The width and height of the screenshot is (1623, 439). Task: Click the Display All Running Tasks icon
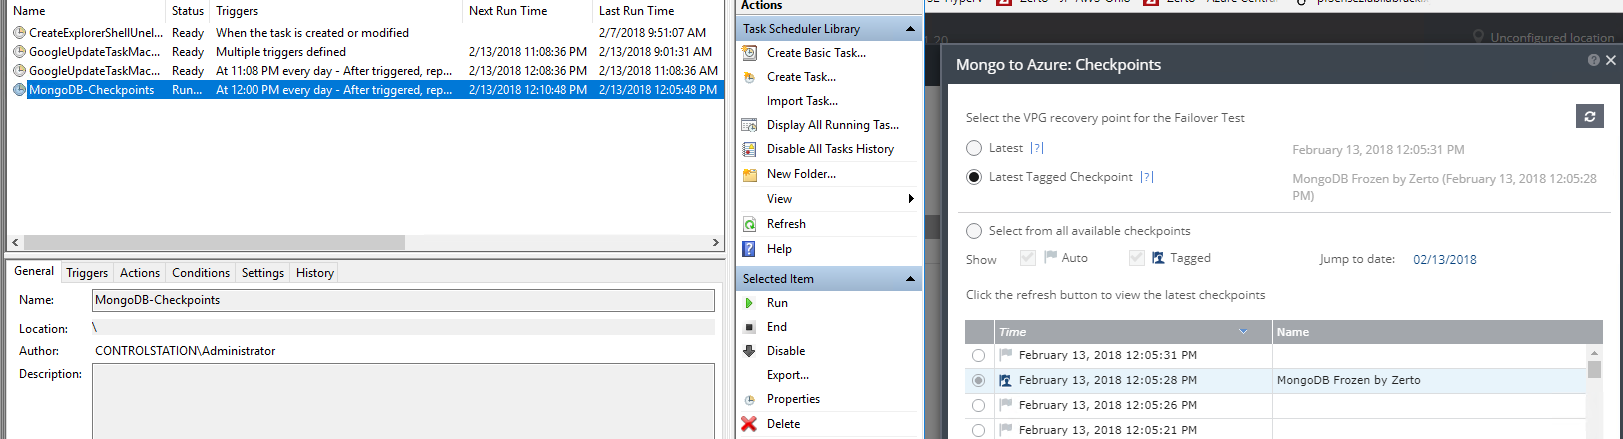(749, 125)
